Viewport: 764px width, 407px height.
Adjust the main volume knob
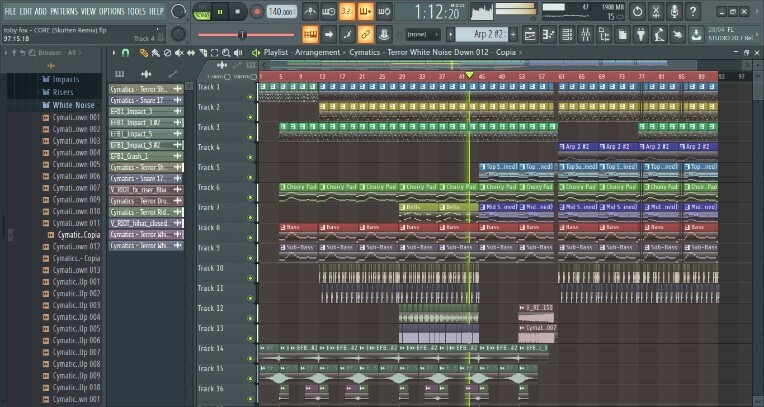point(179,12)
